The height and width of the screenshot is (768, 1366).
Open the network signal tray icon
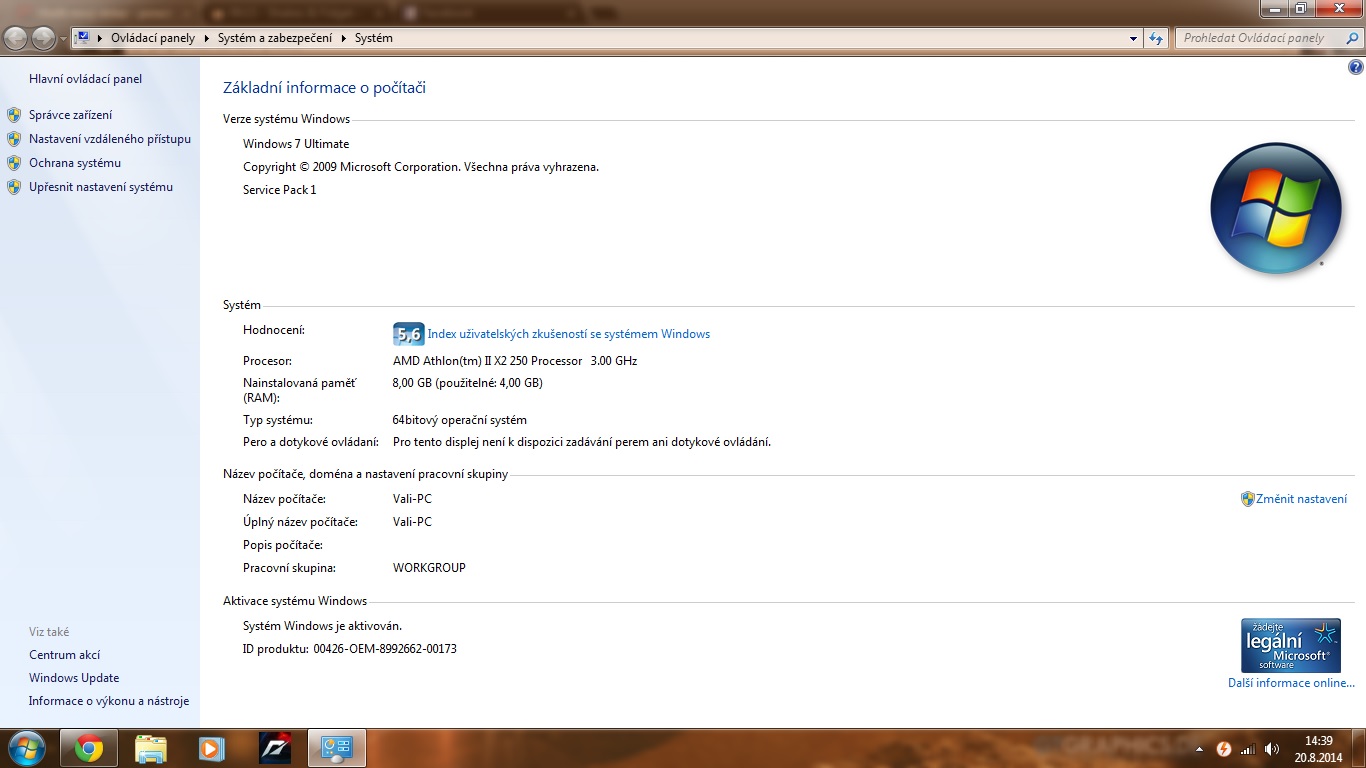[1247, 748]
